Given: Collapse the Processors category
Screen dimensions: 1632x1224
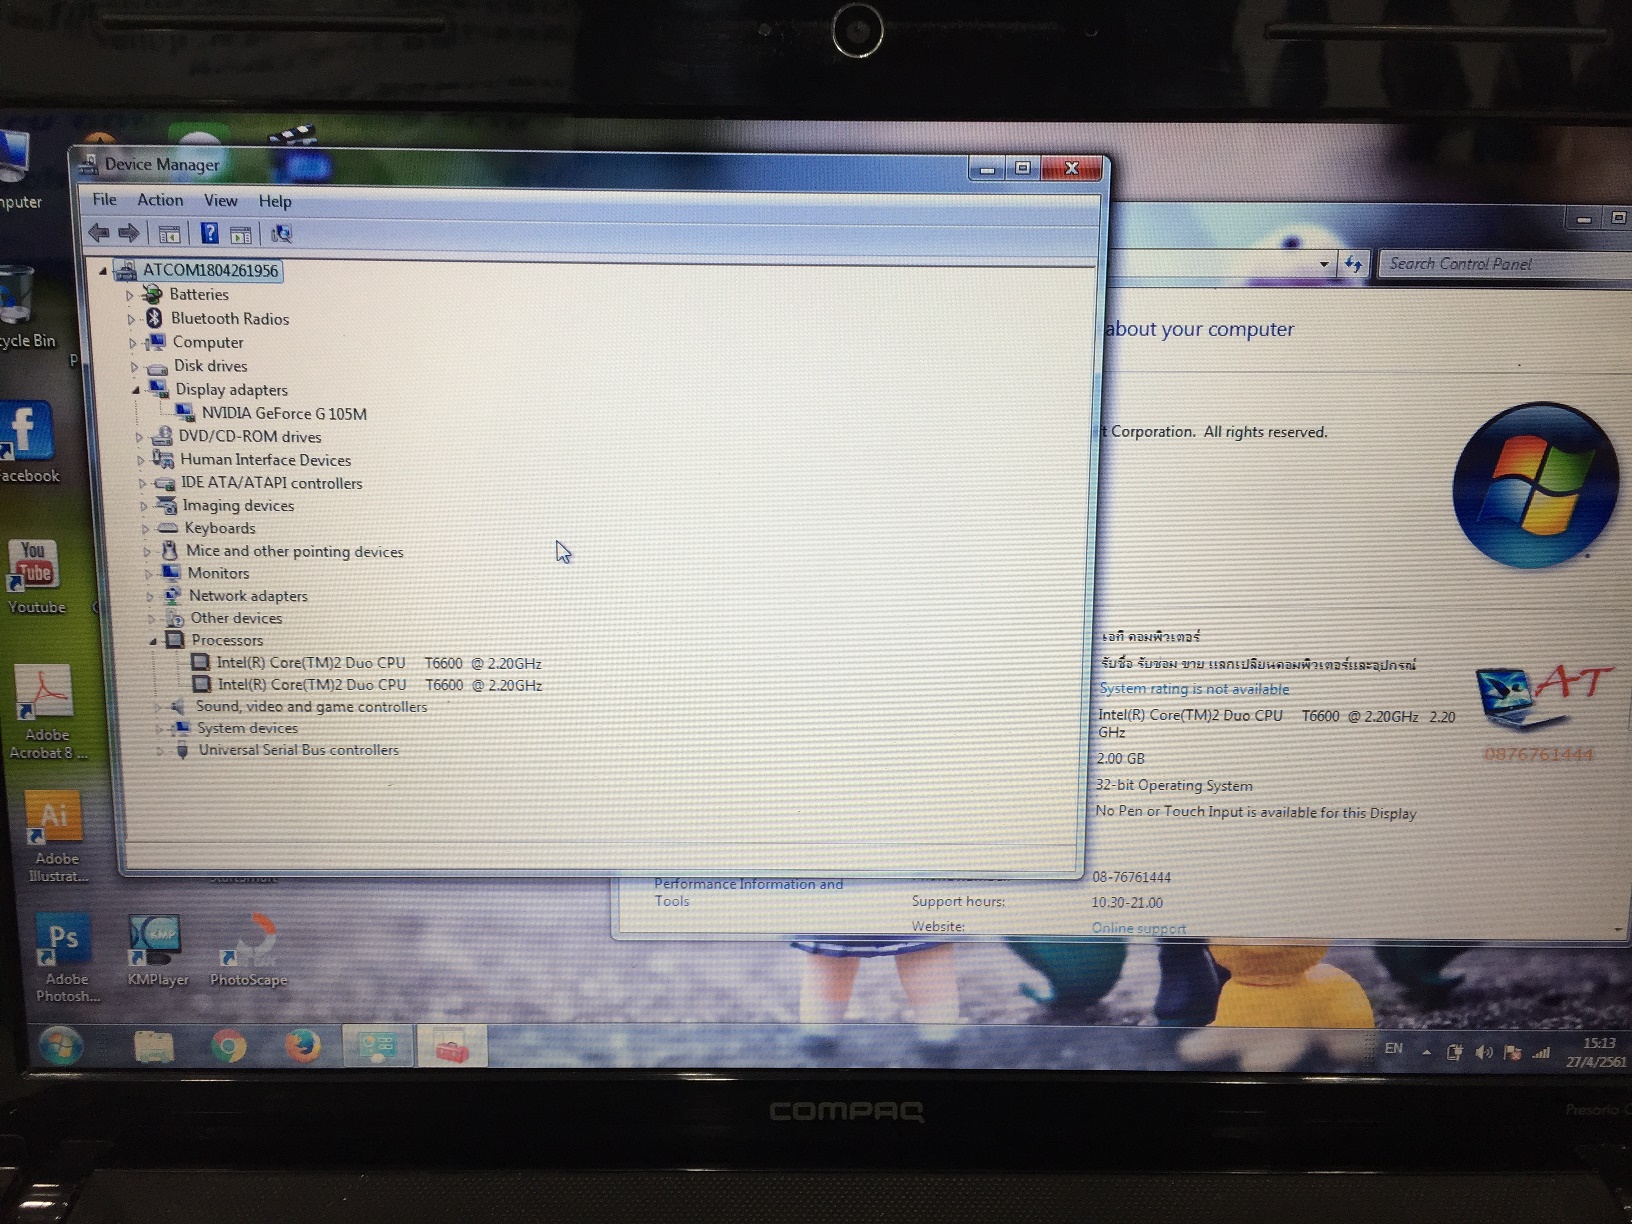Looking at the screenshot, I should (152, 640).
